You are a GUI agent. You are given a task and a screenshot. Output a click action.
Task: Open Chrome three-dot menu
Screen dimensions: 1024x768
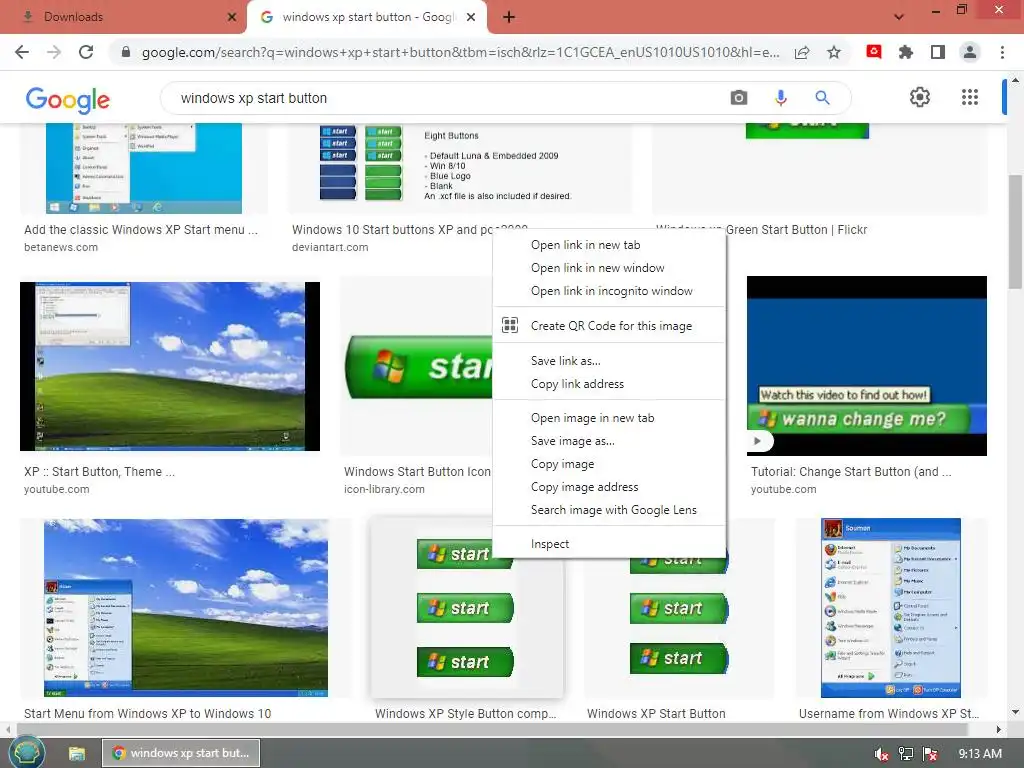pyautogui.click(x=1002, y=52)
